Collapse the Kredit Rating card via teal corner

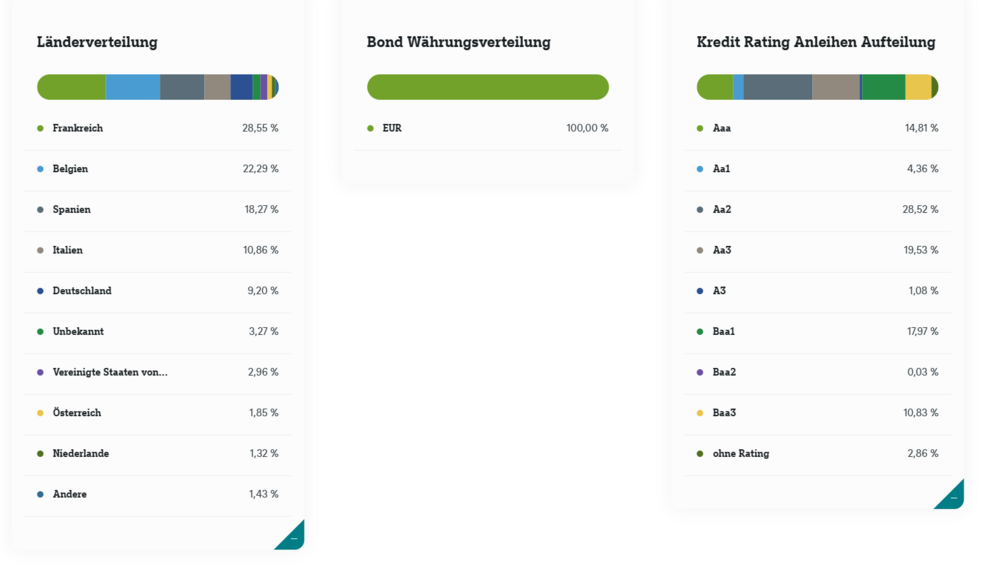953,497
